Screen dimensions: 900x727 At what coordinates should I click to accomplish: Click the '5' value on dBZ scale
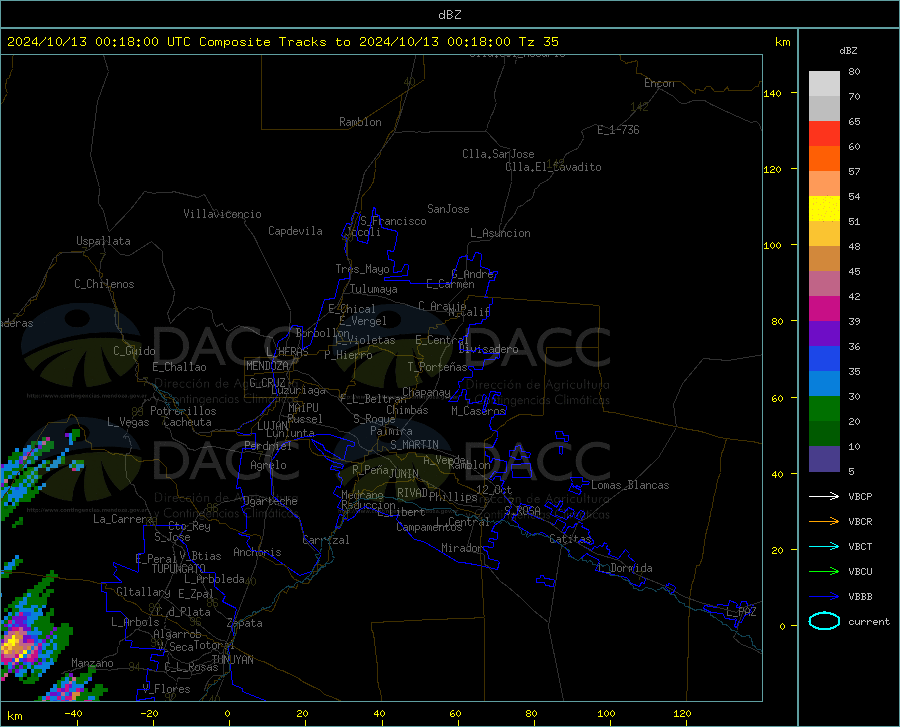pyautogui.click(x=851, y=472)
